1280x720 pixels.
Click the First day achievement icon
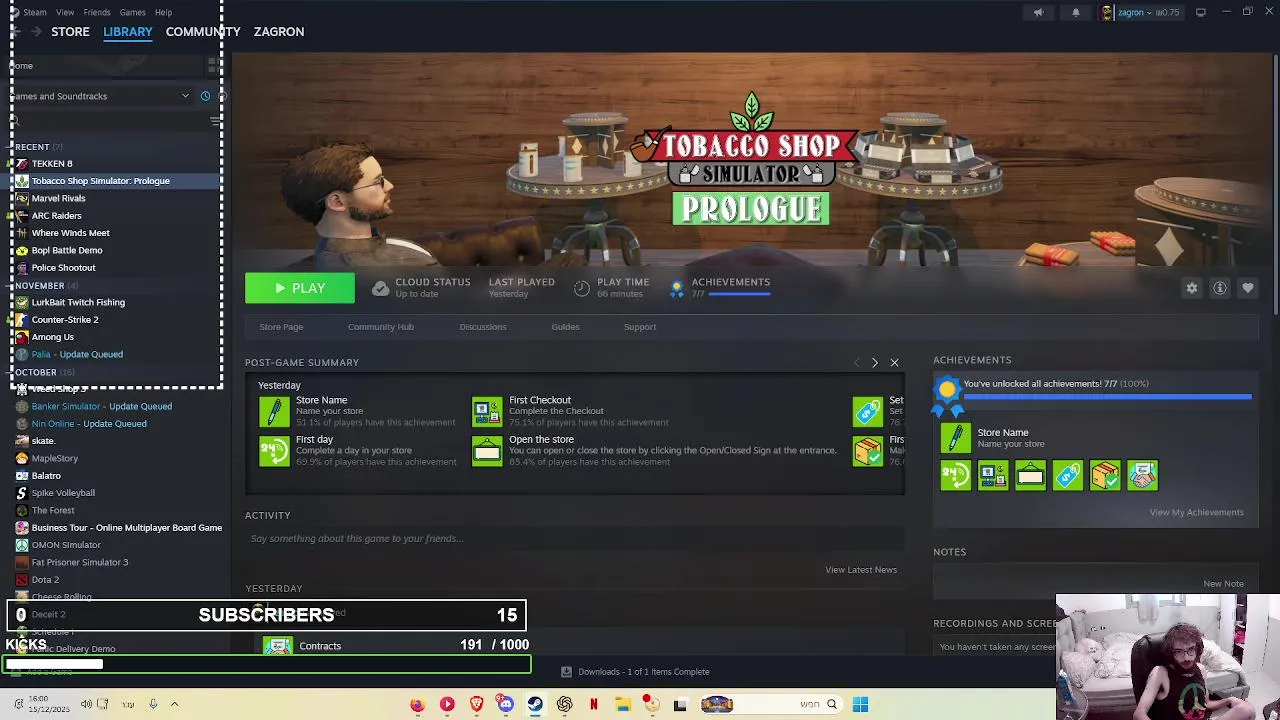click(274, 451)
